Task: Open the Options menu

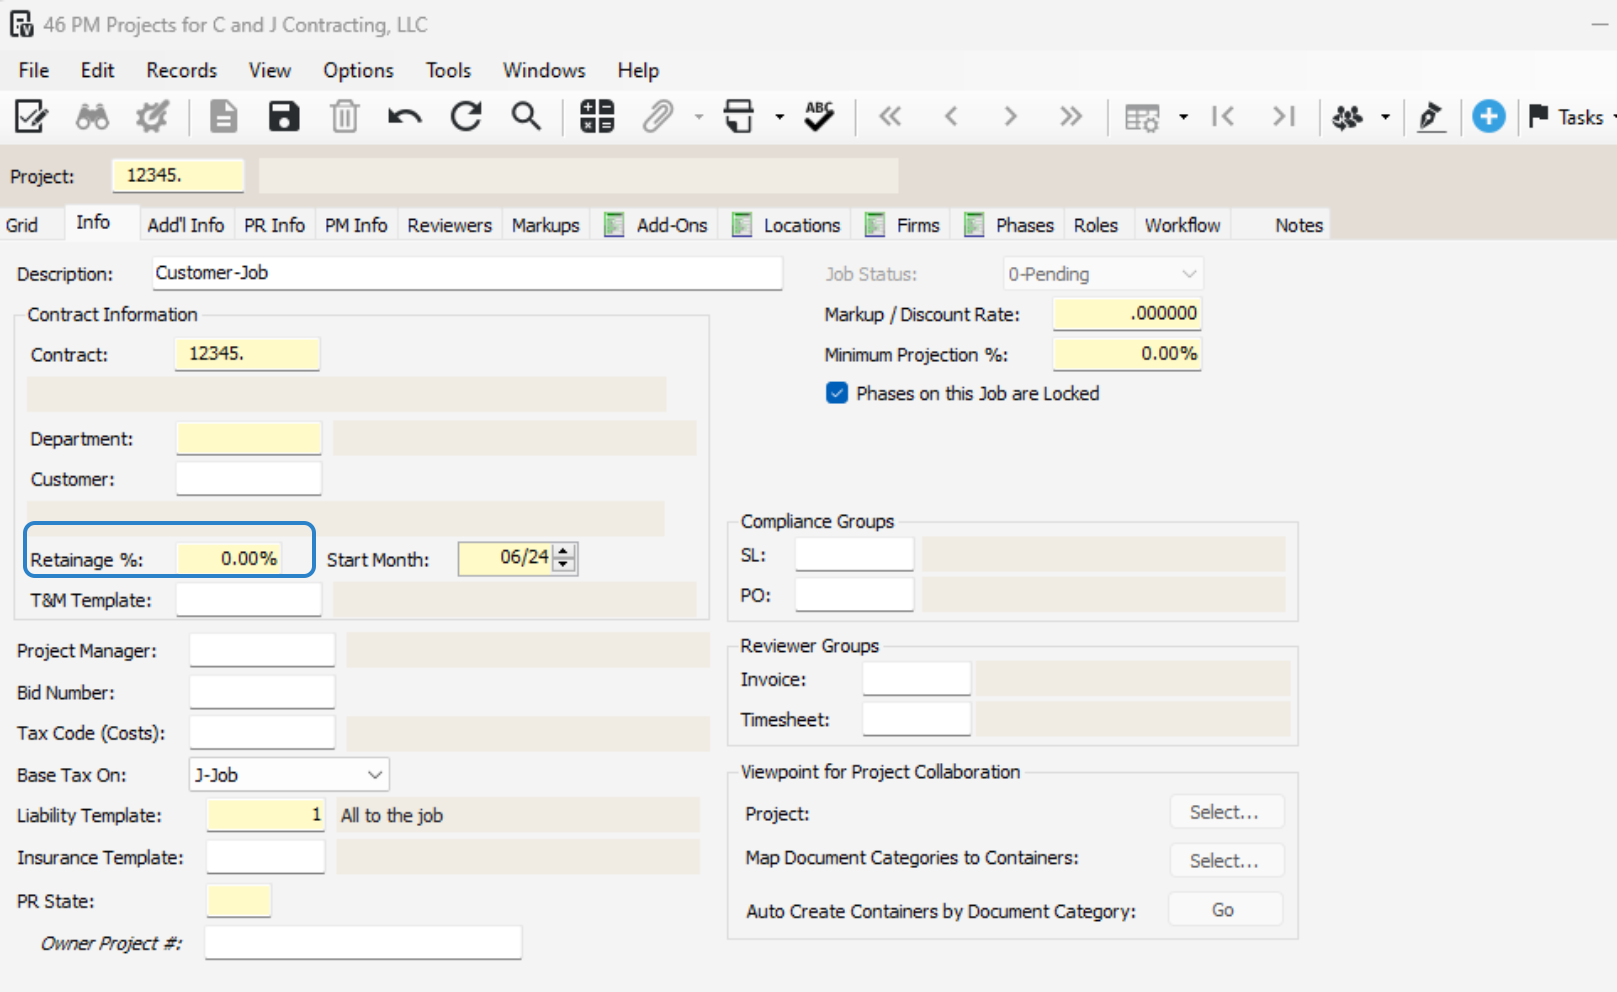Action: pyautogui.click(x=358, y=70)
